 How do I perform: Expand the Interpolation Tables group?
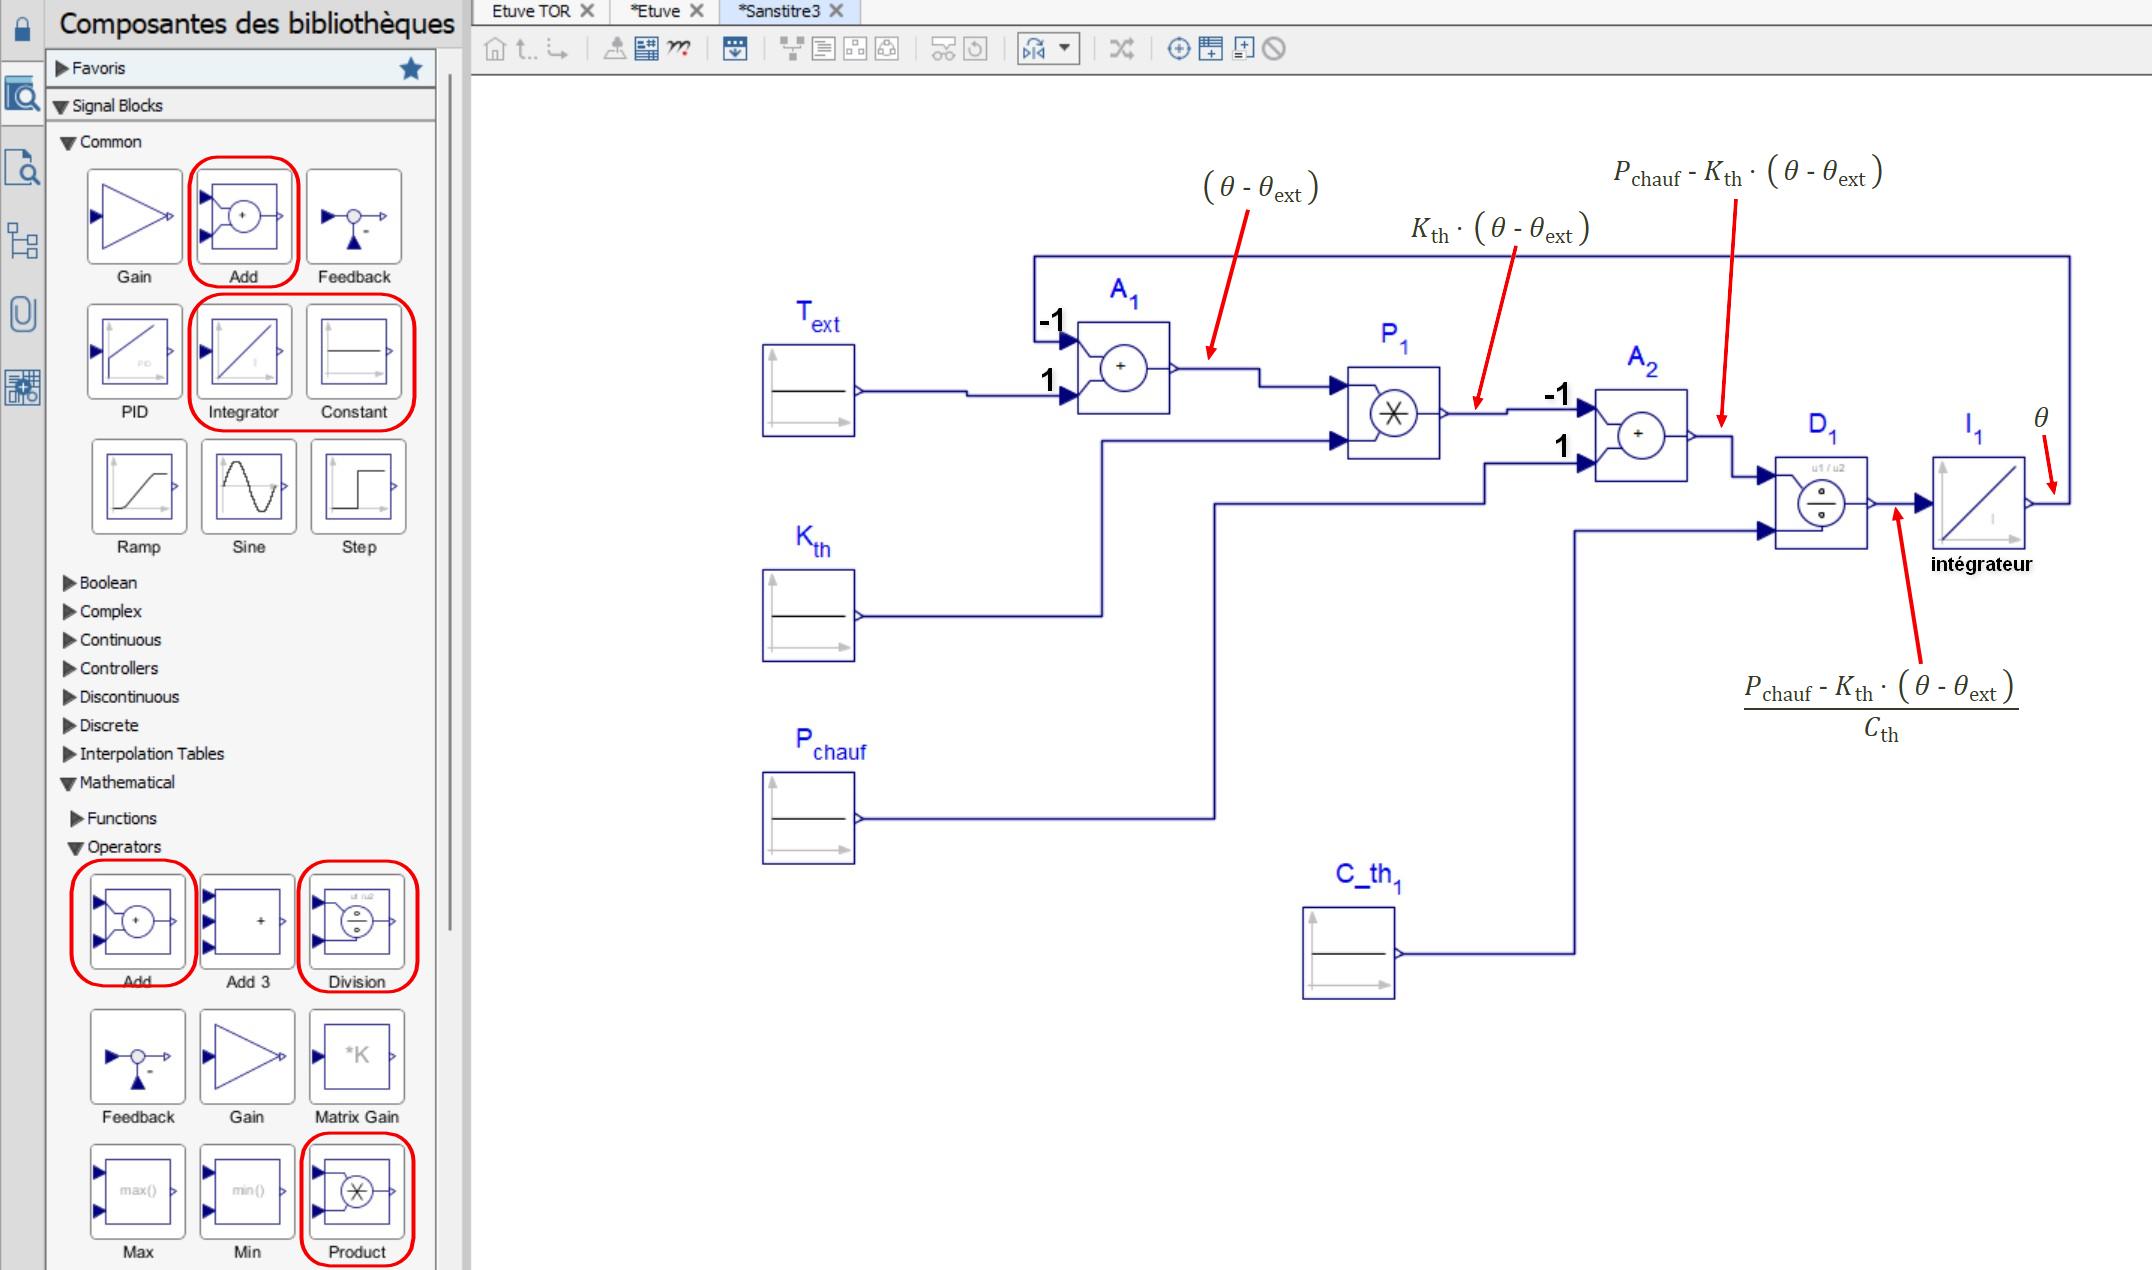(69, 754)
